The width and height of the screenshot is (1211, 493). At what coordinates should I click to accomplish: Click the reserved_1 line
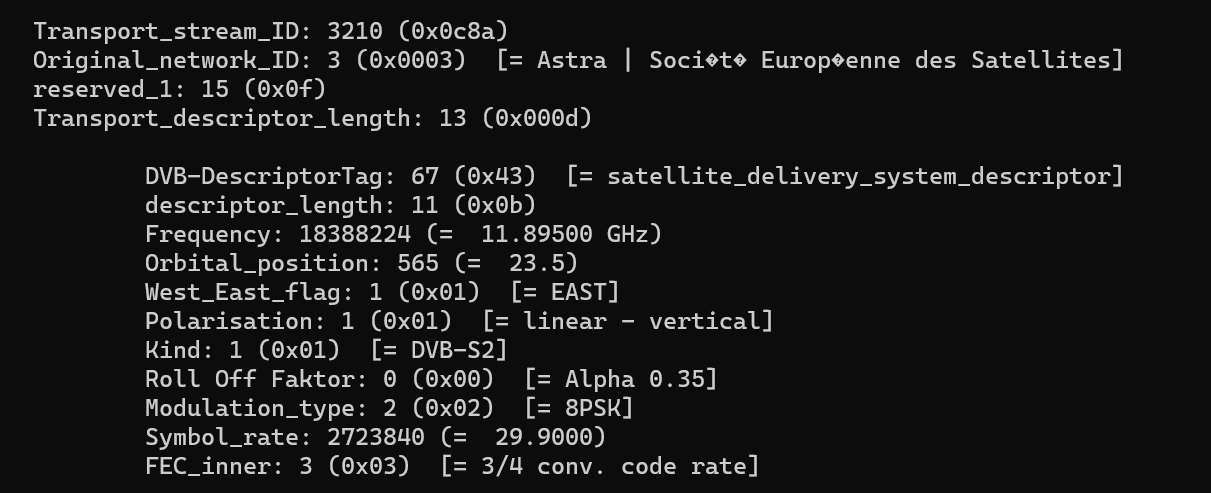179,89
